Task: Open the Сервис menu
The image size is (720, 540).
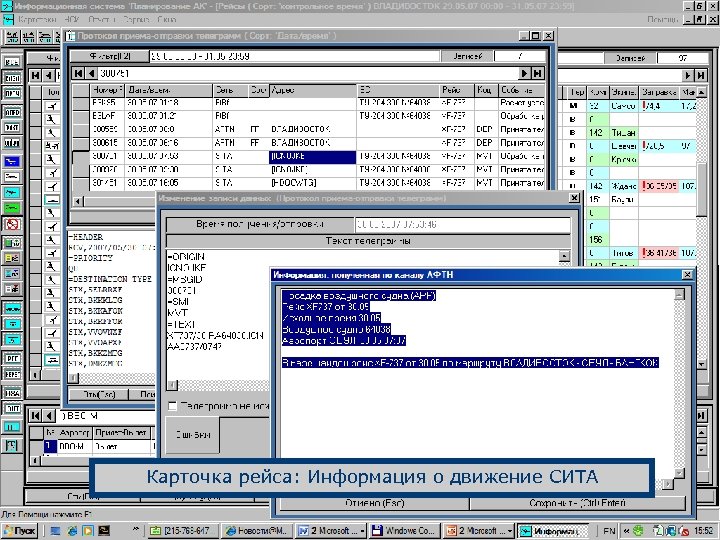Action: coord(136,19)
